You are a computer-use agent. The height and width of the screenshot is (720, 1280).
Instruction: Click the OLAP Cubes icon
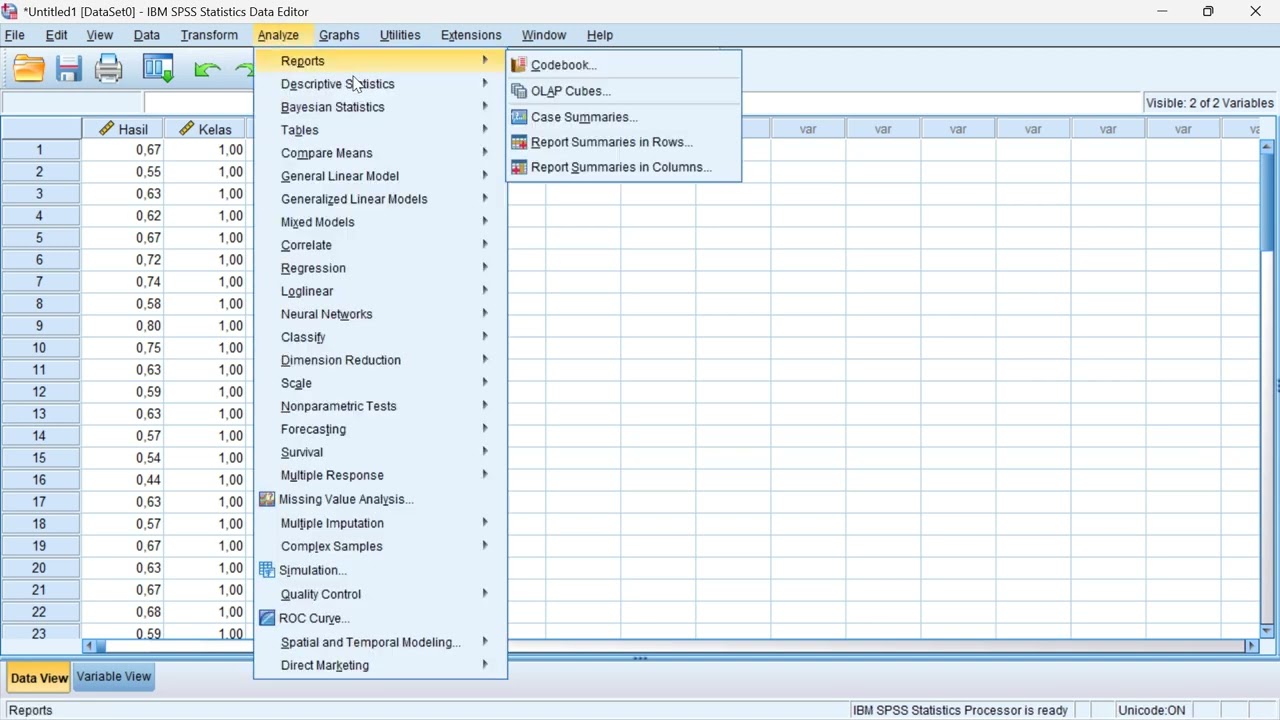pos(519,91)
